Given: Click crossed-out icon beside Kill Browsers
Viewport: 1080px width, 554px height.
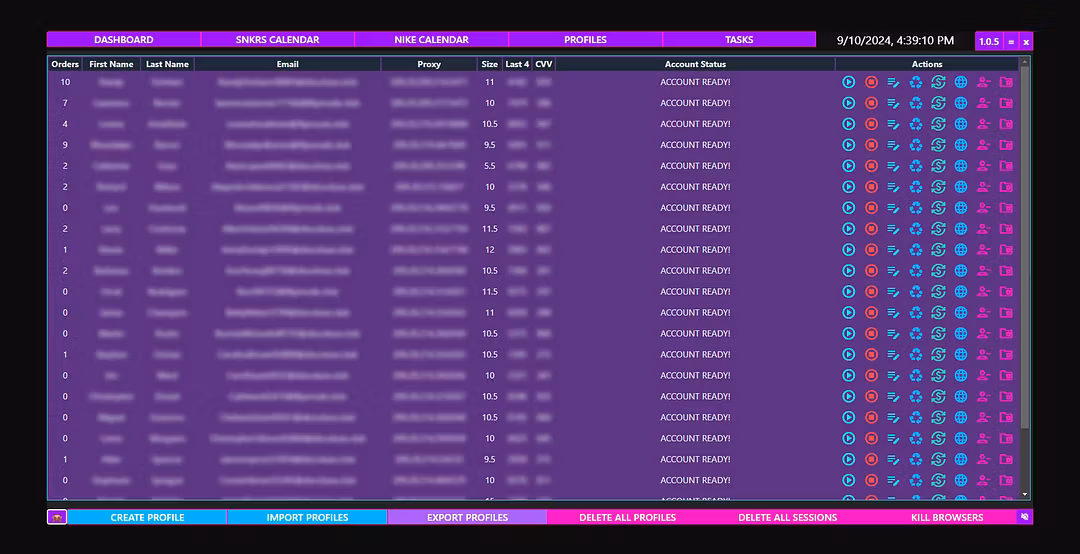Looking at the screenshot, I should [1025, 517].
